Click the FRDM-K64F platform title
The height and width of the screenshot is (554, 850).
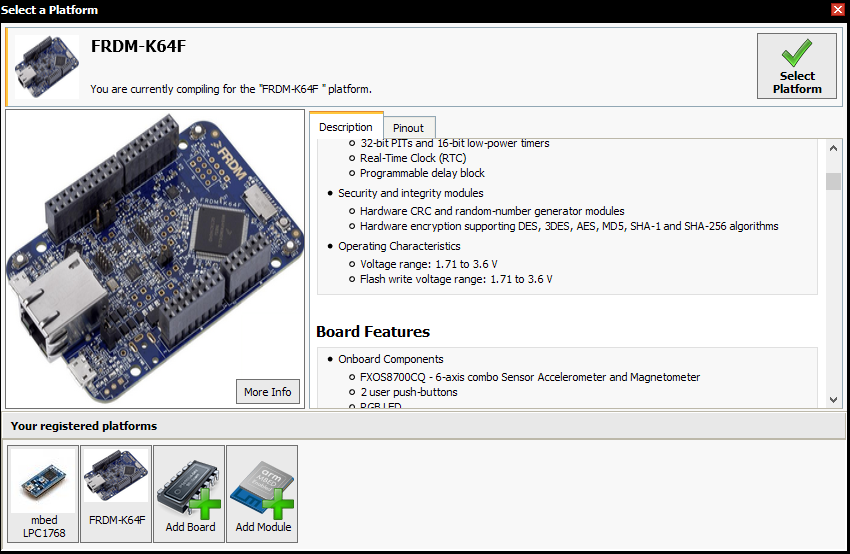point(138,46)
